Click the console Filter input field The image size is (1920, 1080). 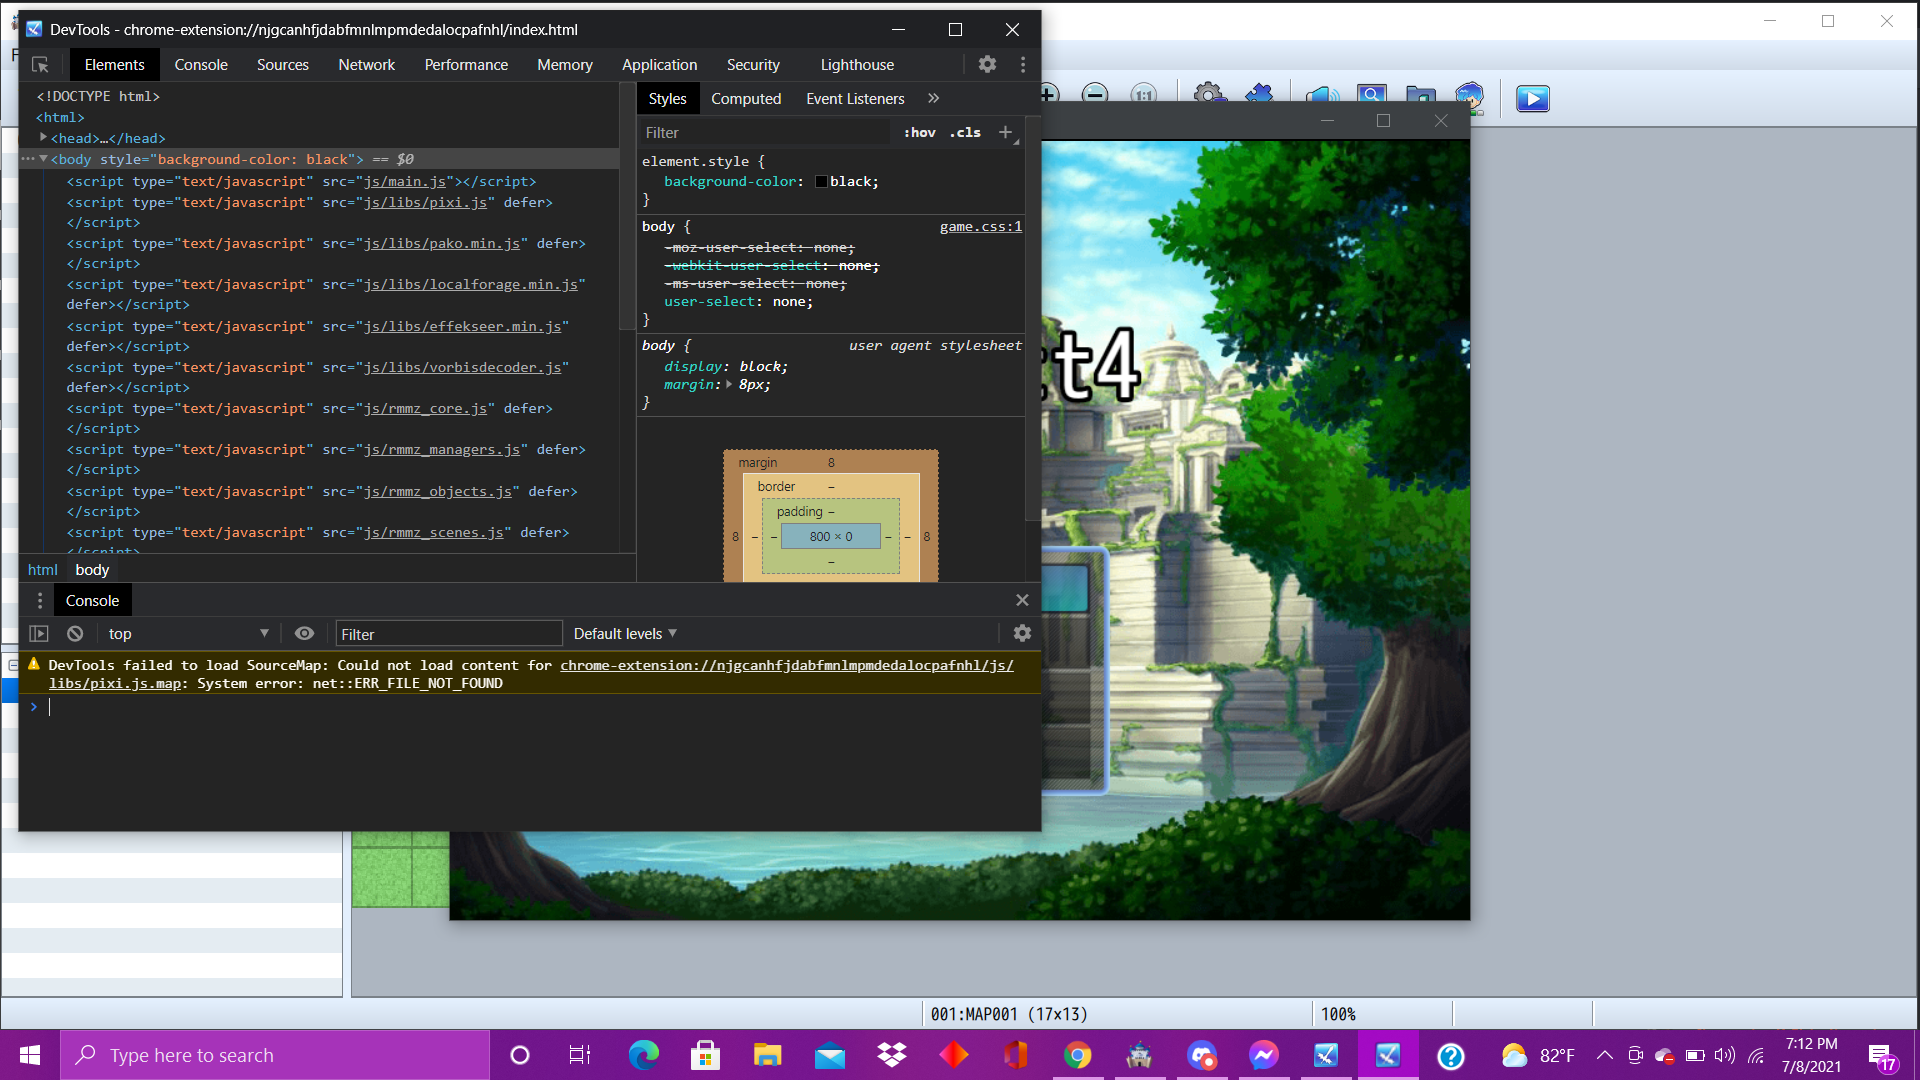[449, 633]
